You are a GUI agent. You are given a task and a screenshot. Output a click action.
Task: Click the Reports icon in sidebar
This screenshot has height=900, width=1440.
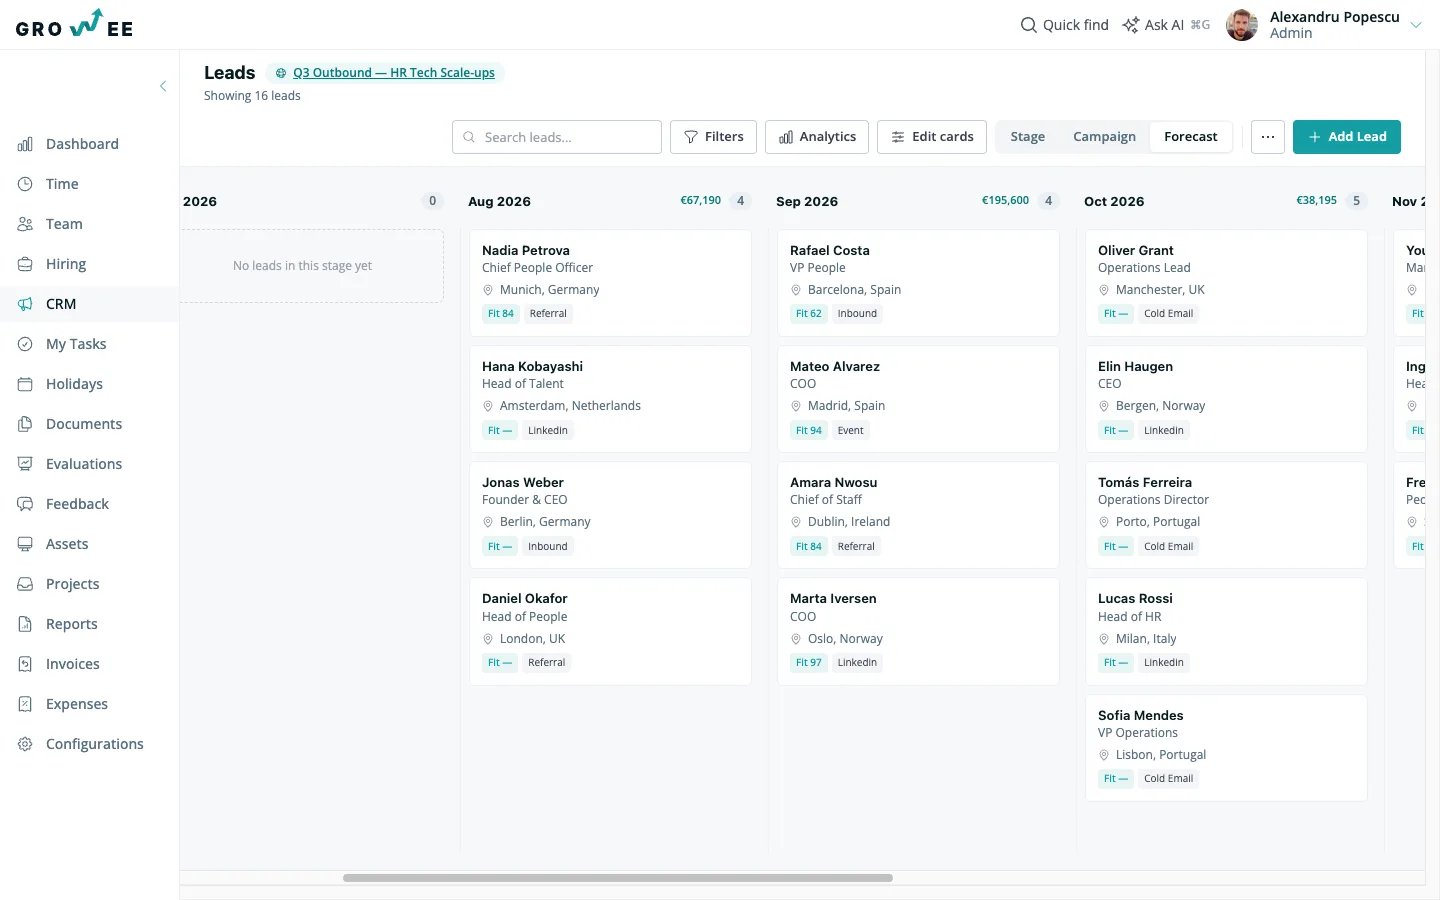coord(25,624)
